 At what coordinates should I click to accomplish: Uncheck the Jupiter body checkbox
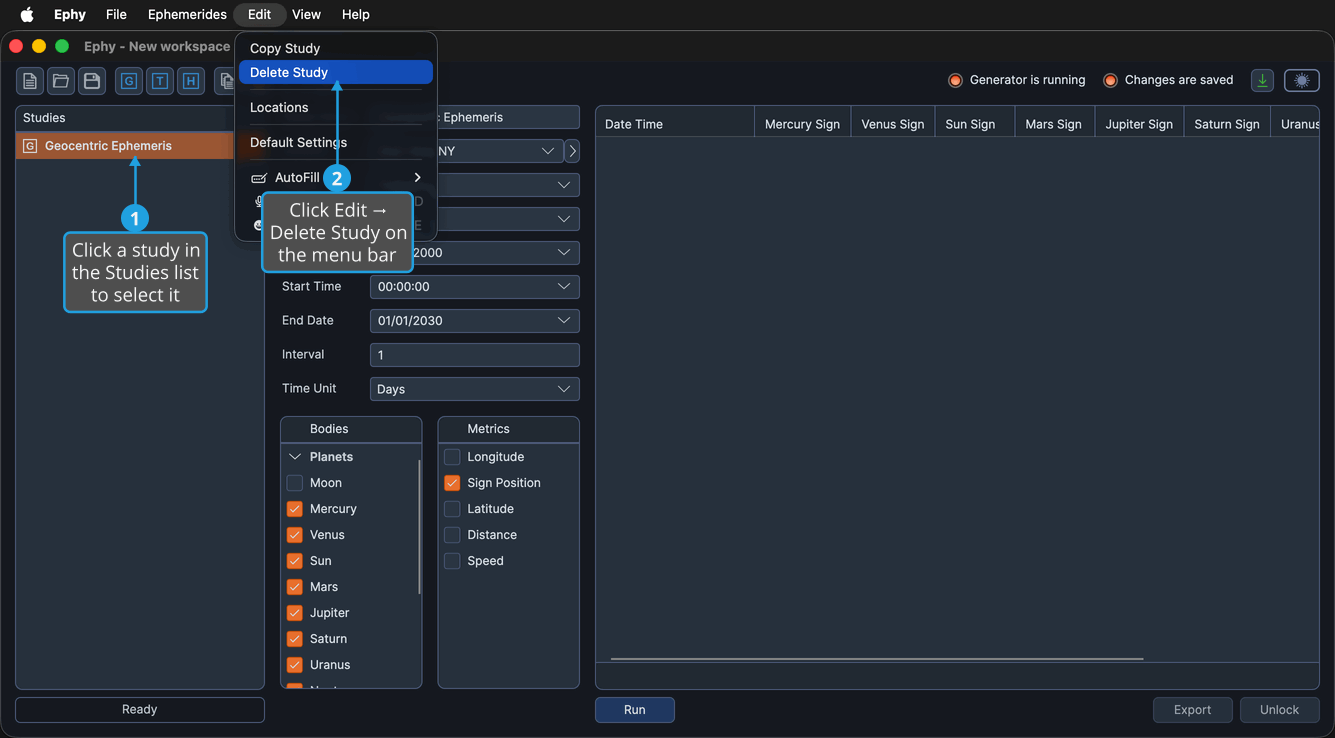[295, 613]
